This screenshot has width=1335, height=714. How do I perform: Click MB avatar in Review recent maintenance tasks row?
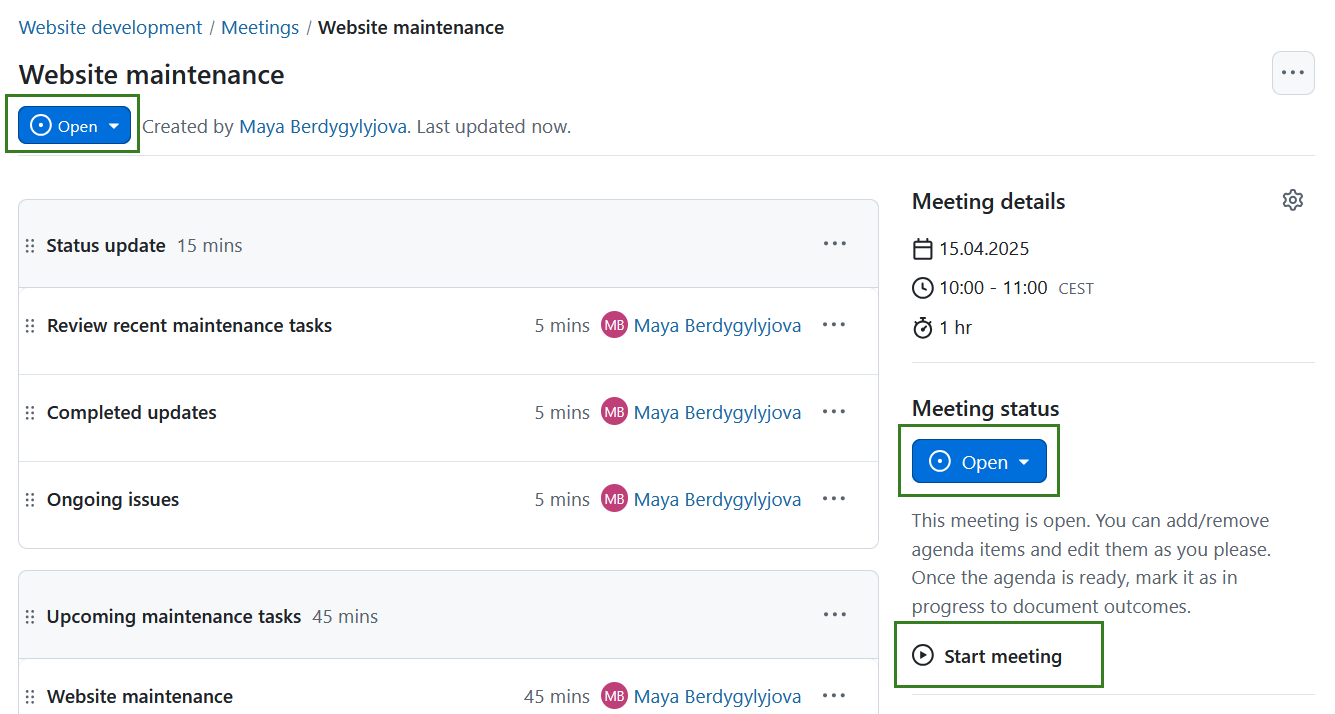[614, 325]
